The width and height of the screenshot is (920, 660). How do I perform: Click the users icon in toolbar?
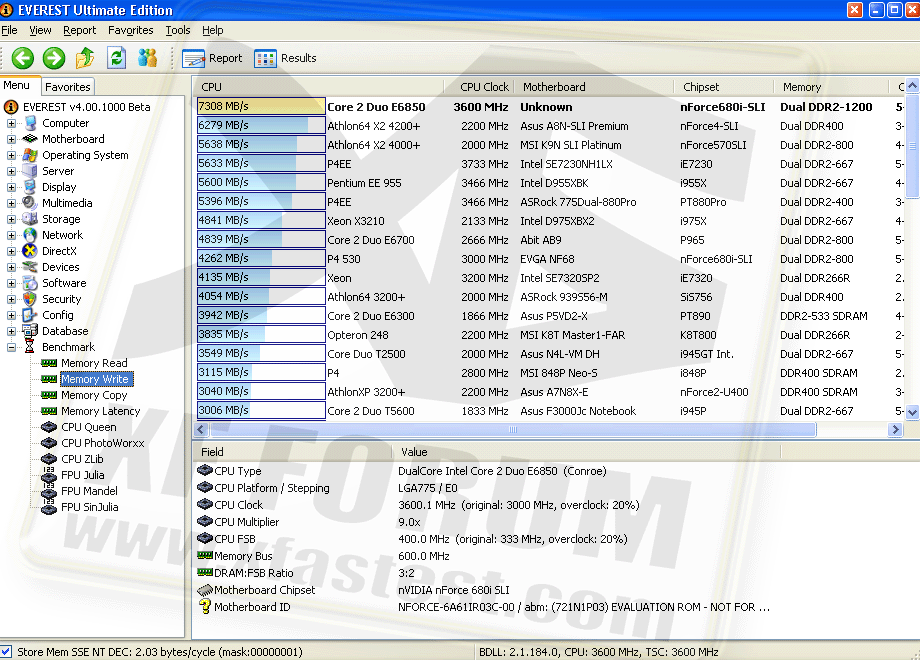point(147,57)
